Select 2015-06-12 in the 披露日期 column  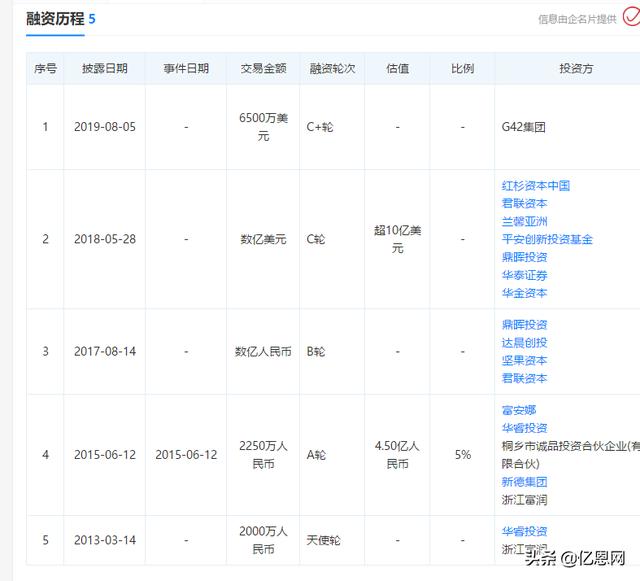pyautogui.click(x=105, y=455)
